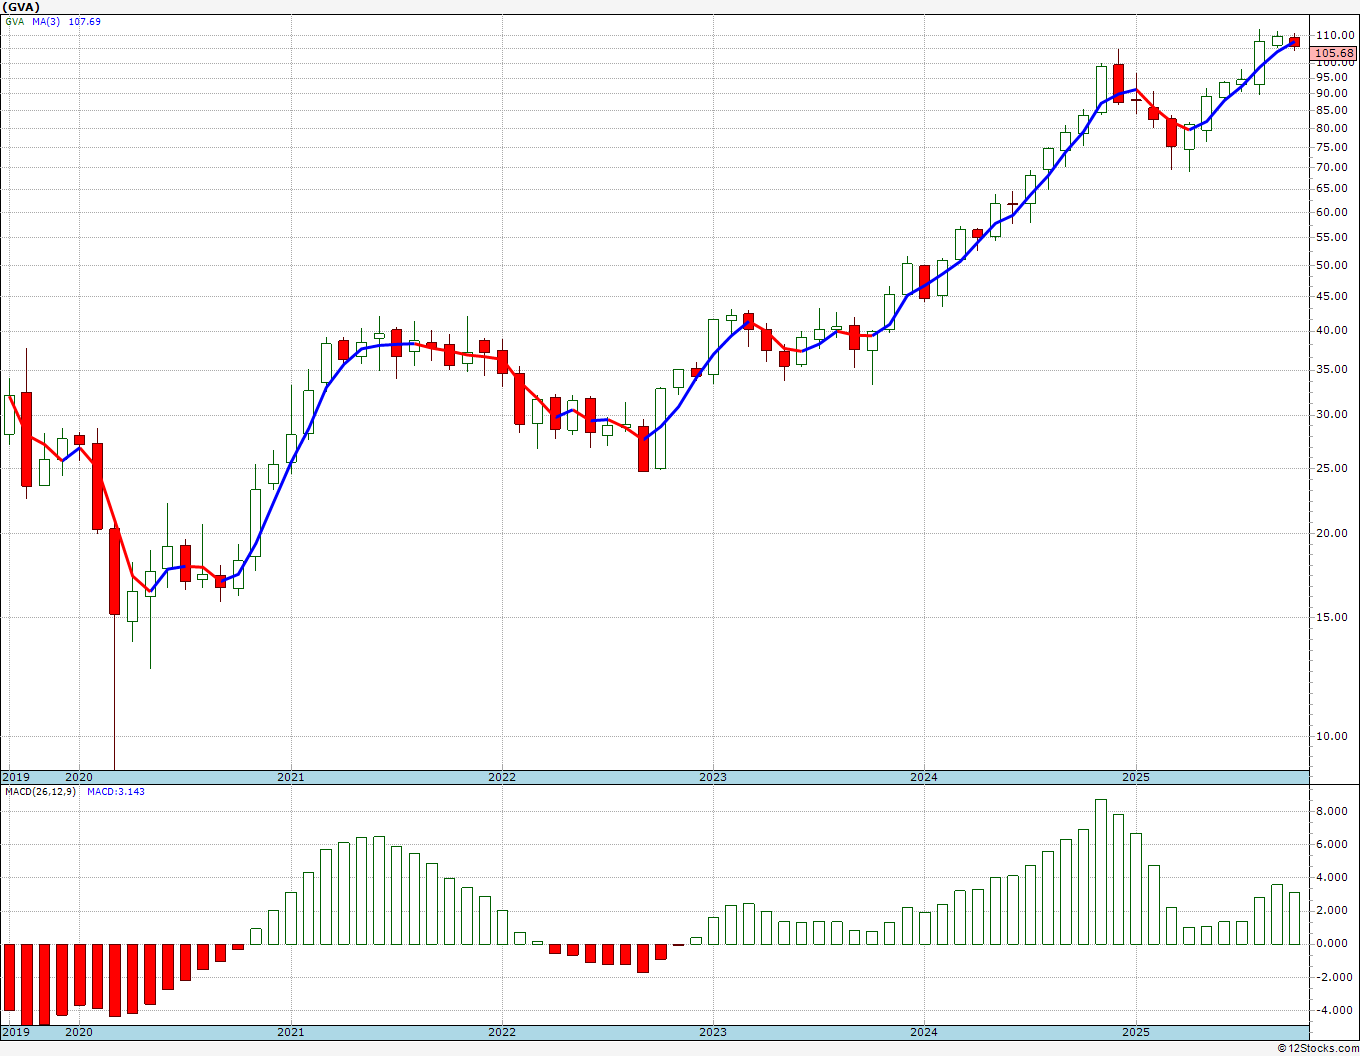1360x1056 pixels.
Task: Click 2020 marker on MACD panel timeline
Action: 79,1032
